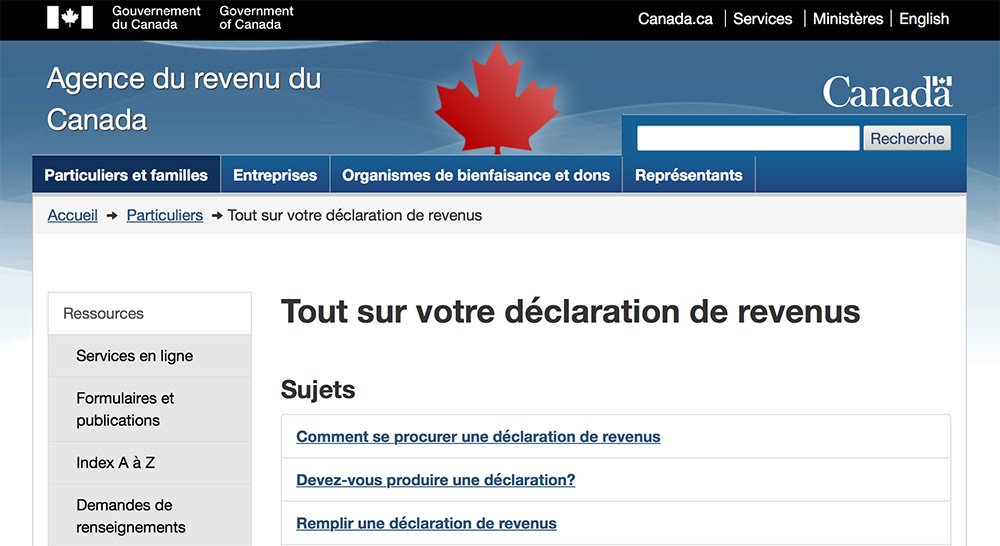Open Devez-vous produire une déclaration? link
This screenshot has height=546, width=1000.
coord(436,480)
